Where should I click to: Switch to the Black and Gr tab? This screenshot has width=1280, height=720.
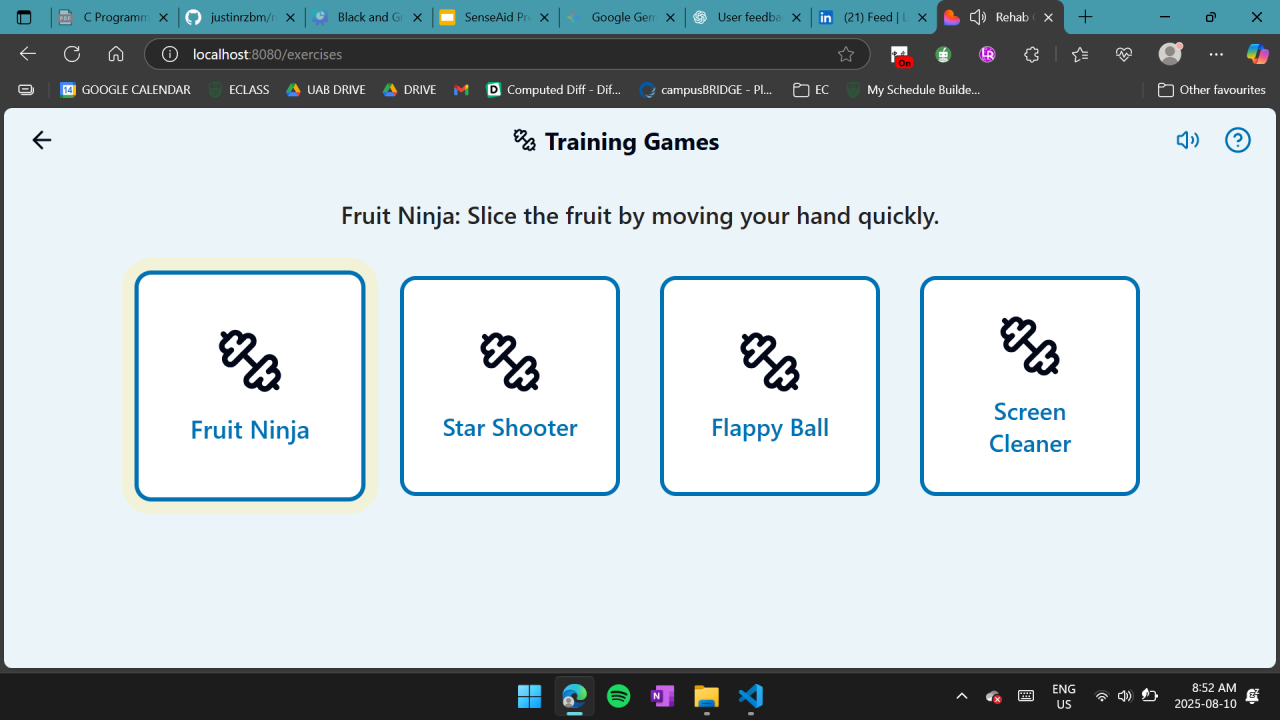(369, 17)
